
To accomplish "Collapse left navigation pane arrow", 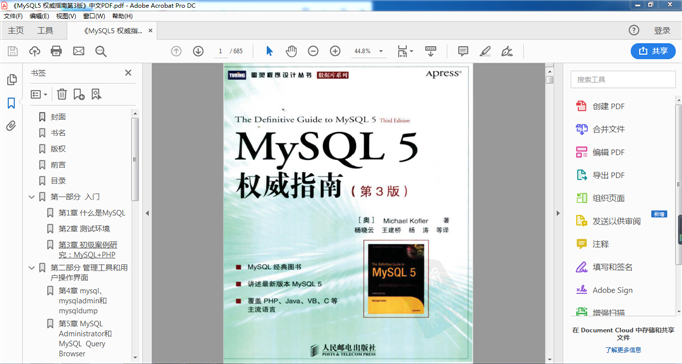I will [147, 213].
